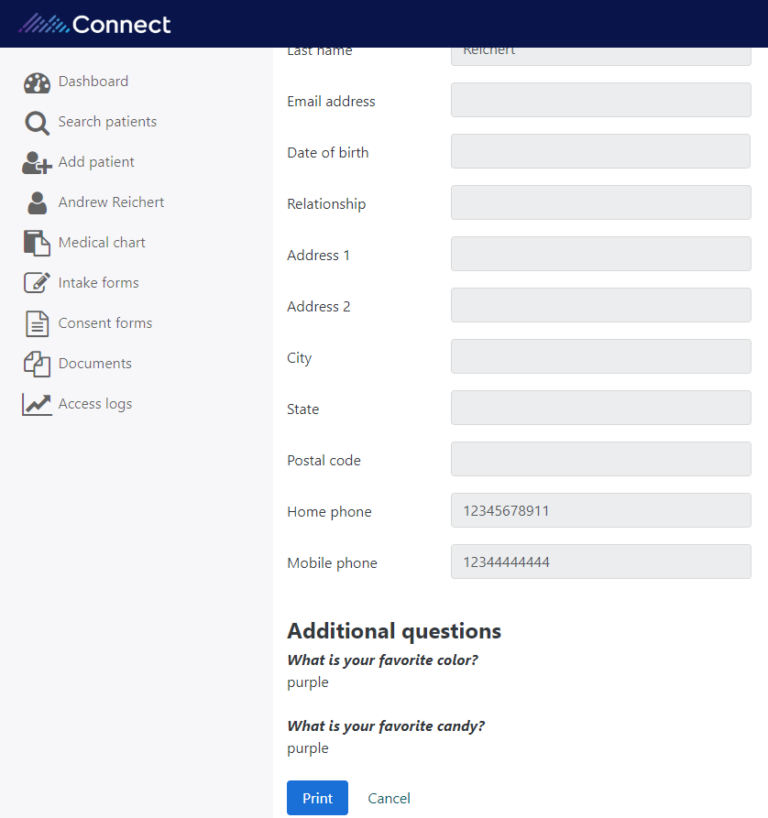
Task: Click the Consent forms document icon
Action: click(37, 323)
